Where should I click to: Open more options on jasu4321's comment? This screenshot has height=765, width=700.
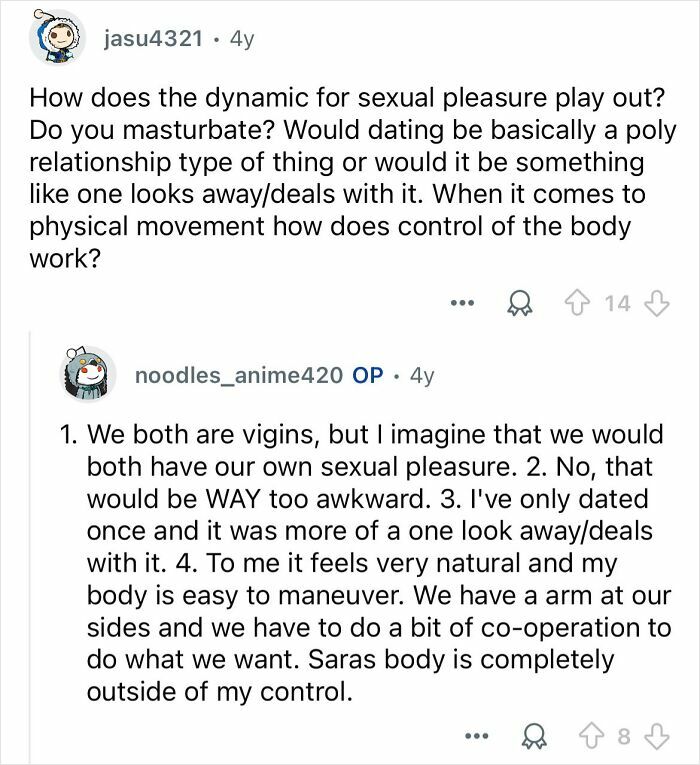[x=462, y=303]
